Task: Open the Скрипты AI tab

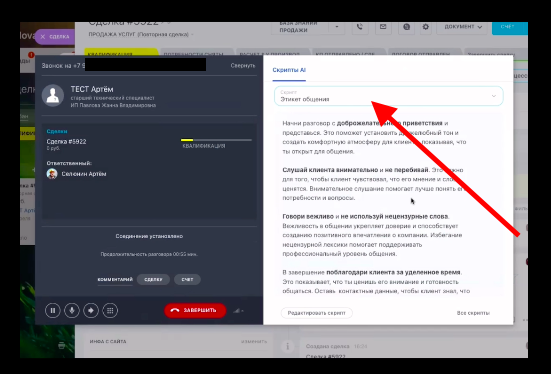Action: tap(289, 70)
